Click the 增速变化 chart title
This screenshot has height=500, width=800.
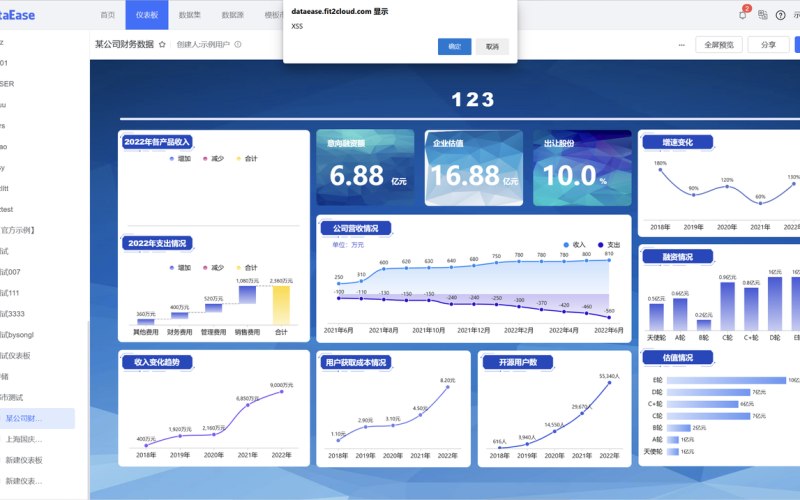(678, 142)
